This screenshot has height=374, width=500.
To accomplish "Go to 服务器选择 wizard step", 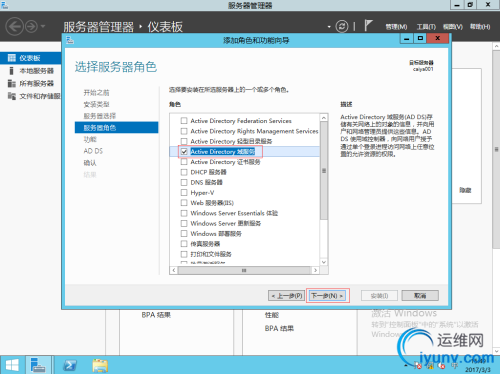I will [x=100, y=116].
